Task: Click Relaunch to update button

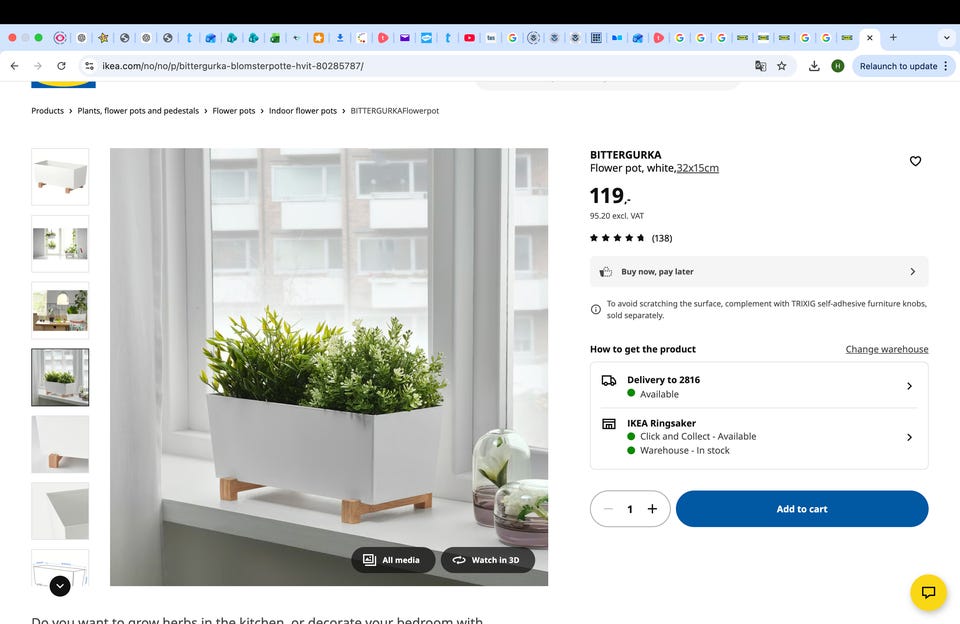Action: point(898,66)
